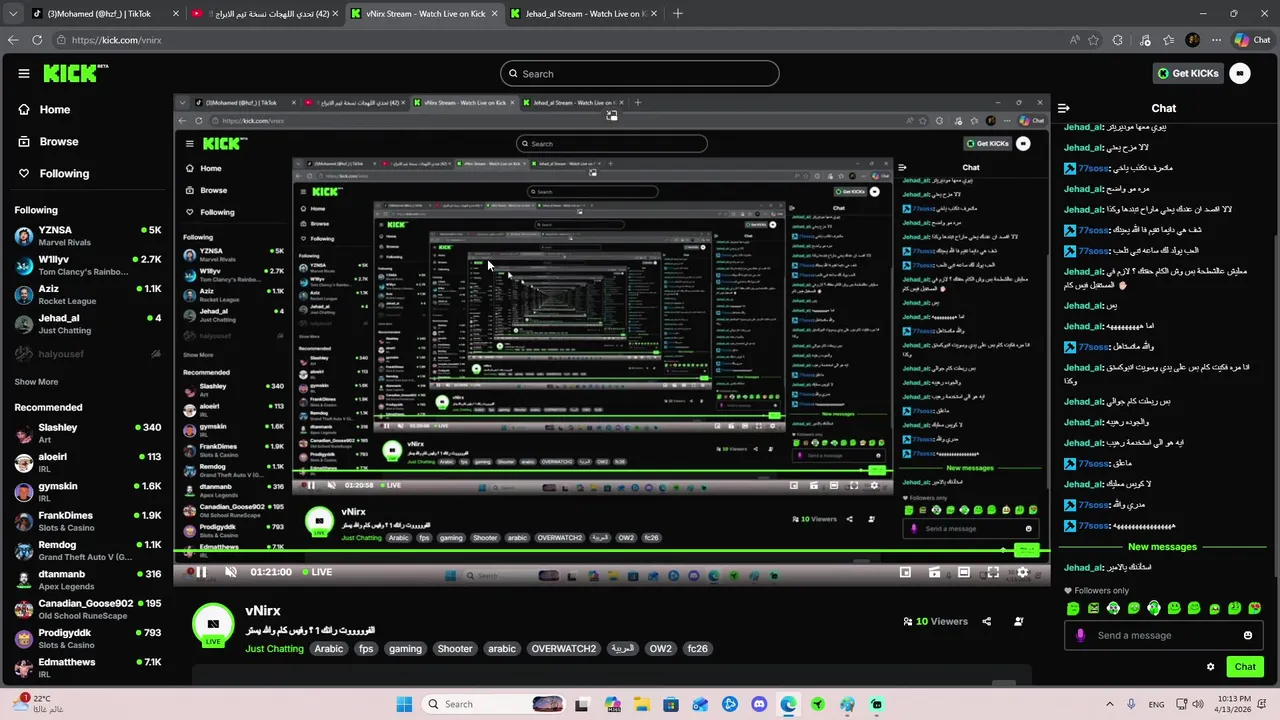
Task: Close the vNirx Stream tab
Action: pyautogui.click(x=494, y=14)
